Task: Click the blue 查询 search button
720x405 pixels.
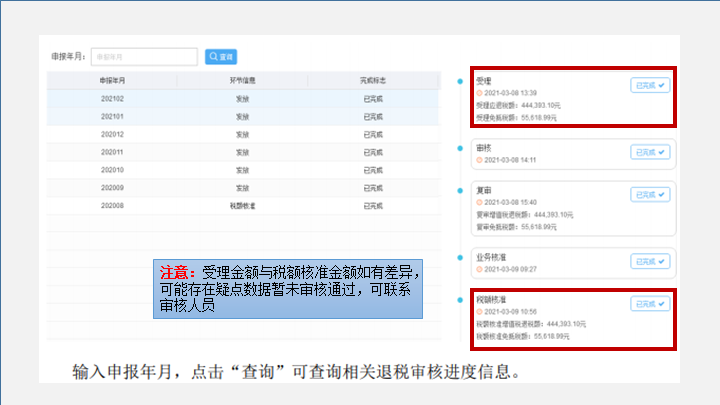Action: click(221, 56)
